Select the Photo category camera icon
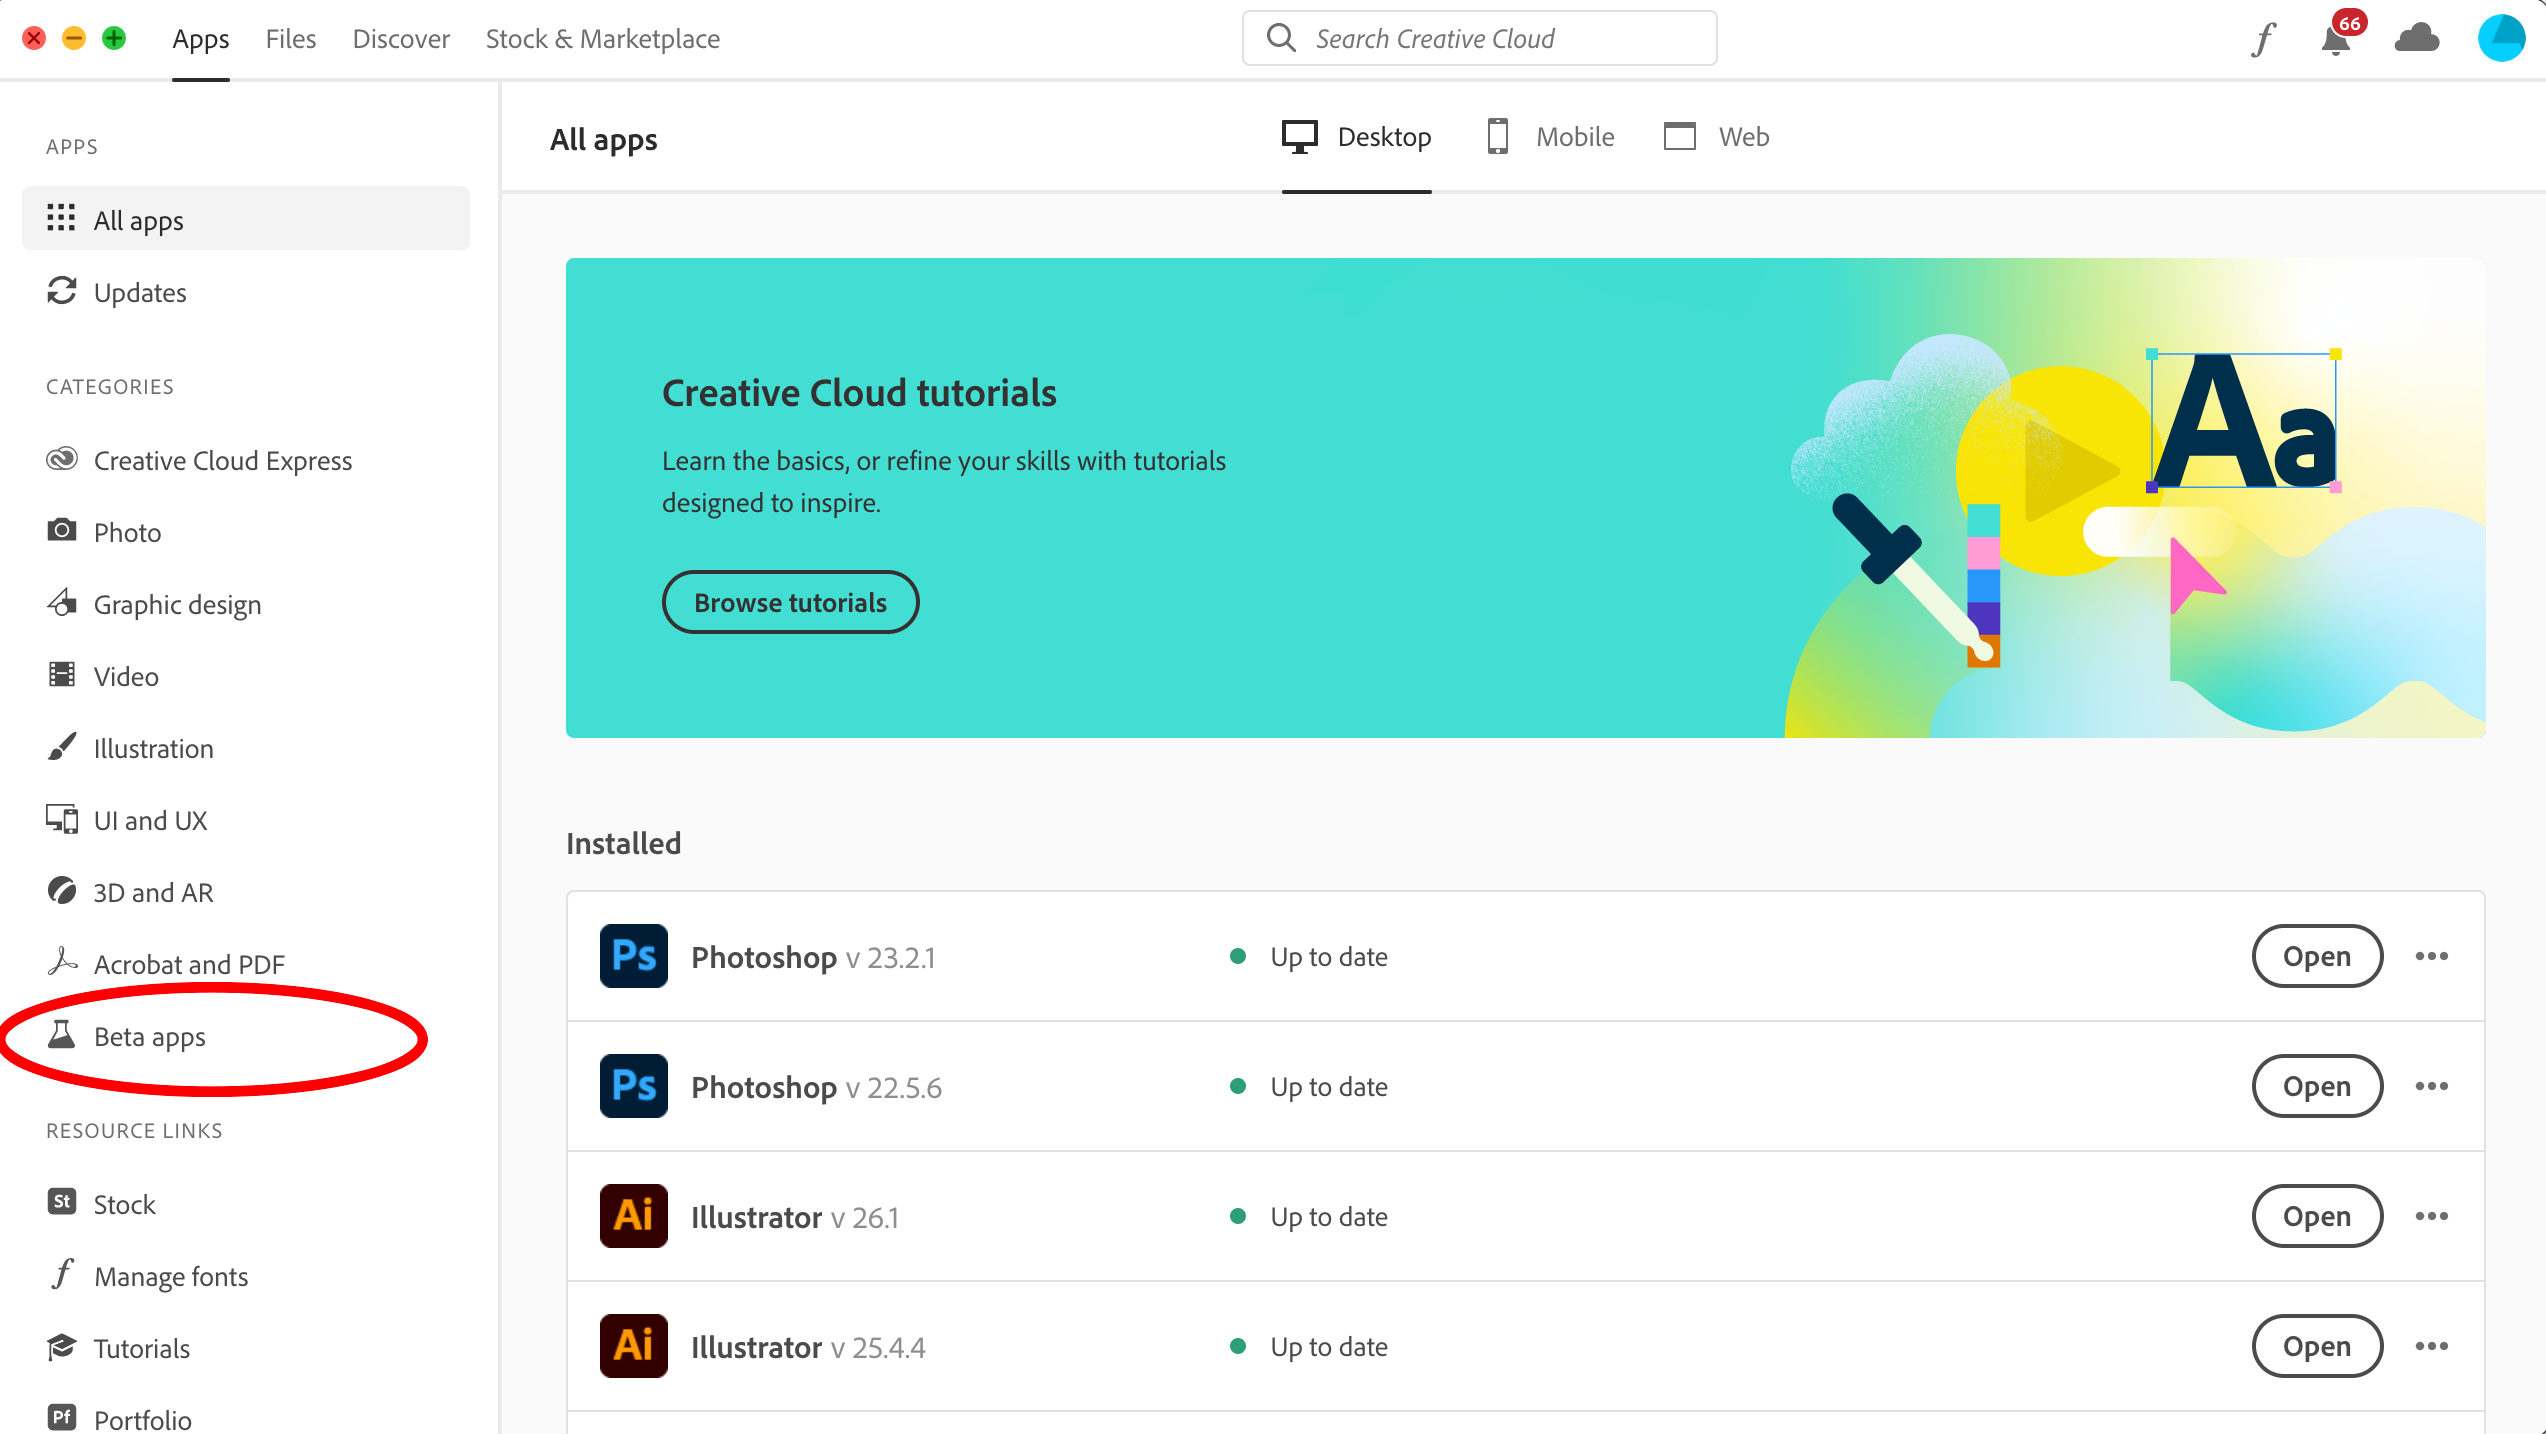The height and width of the screenshot is (1434, 2546). coord(61,531)
